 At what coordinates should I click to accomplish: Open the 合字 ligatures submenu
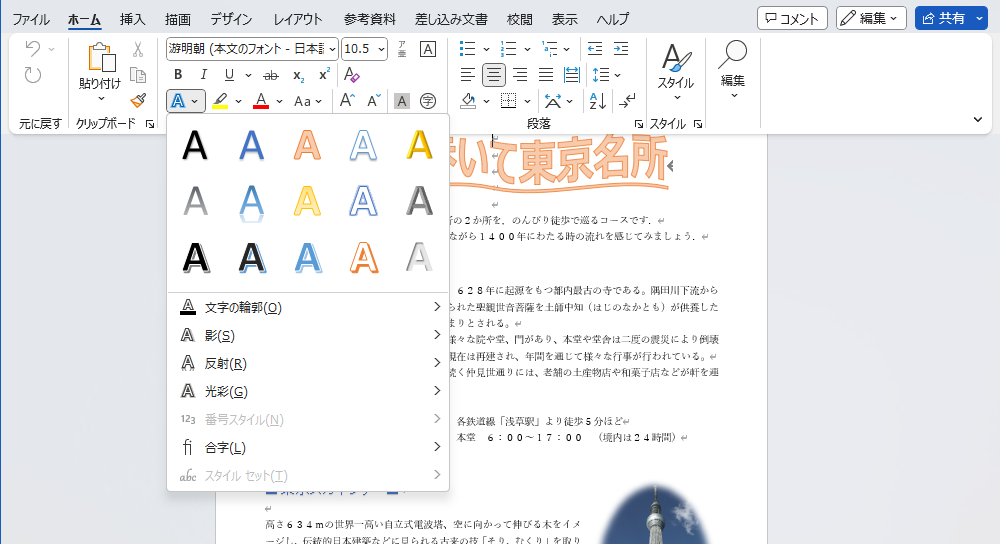[x=308, y=448]
